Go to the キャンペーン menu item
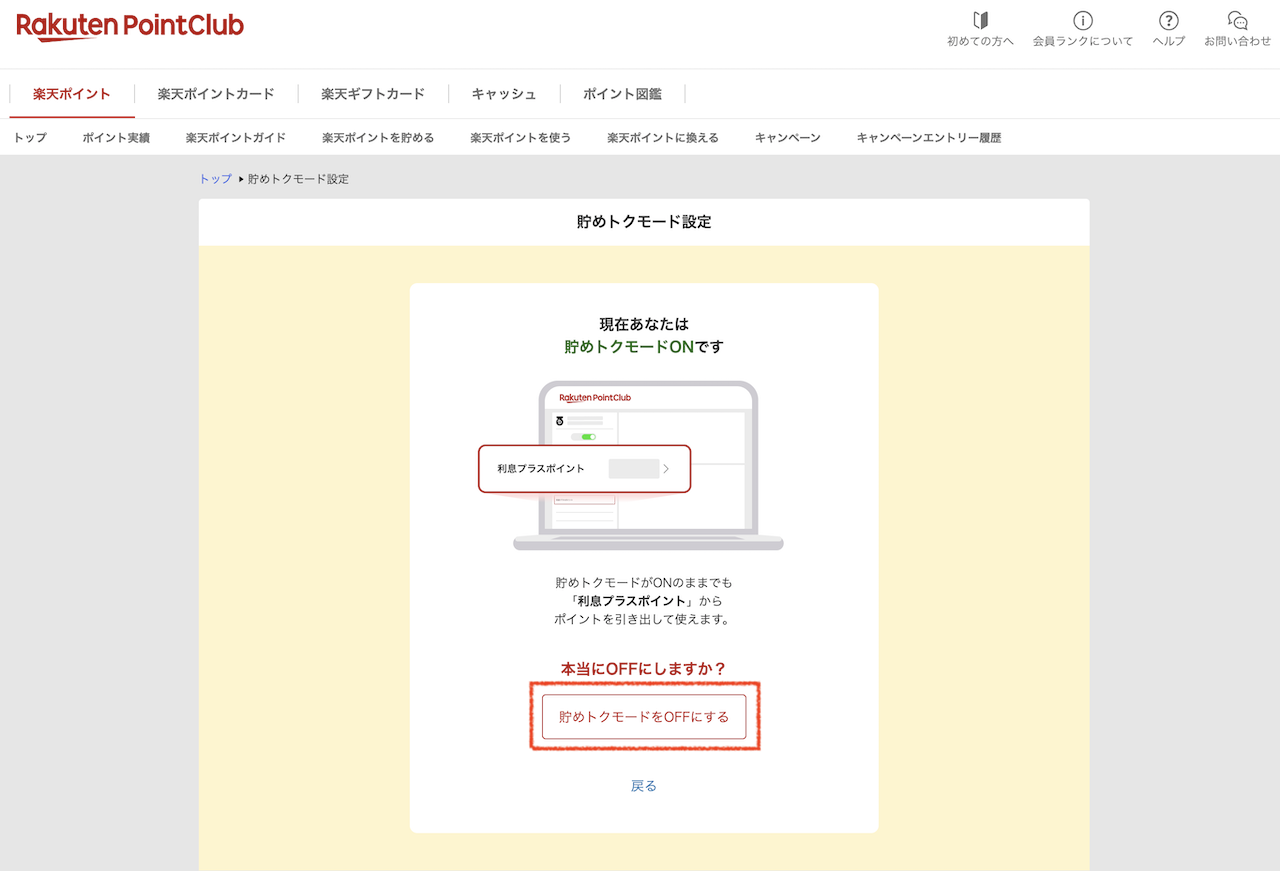Image resolution: width=1280 pixels, height=871 pixels. (788, 138)
